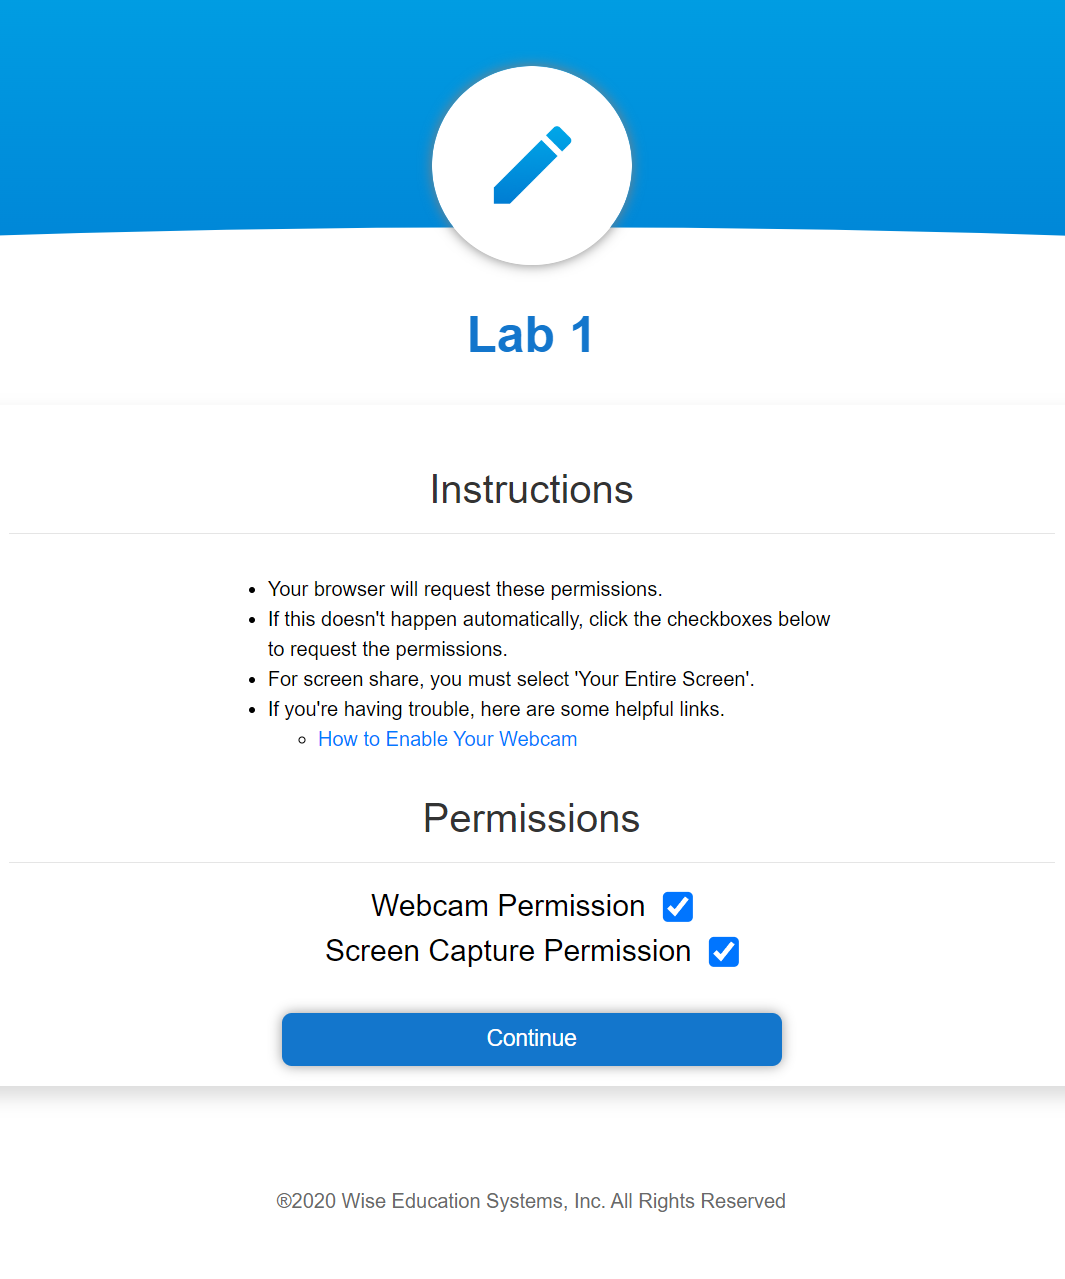
Task: Click the Wise Education Systems copyright footer
Action: (531, 1201)
